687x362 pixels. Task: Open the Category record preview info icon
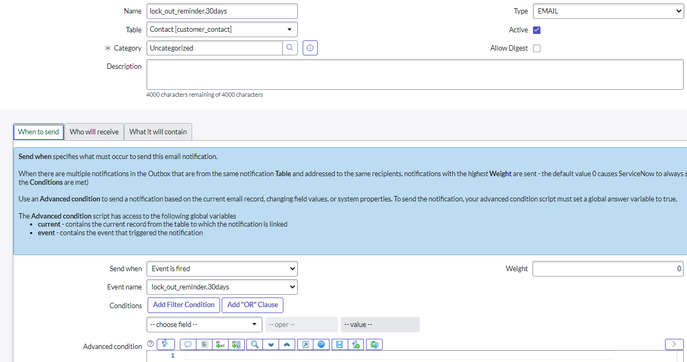pyautogui.click(x=310, y=48)
